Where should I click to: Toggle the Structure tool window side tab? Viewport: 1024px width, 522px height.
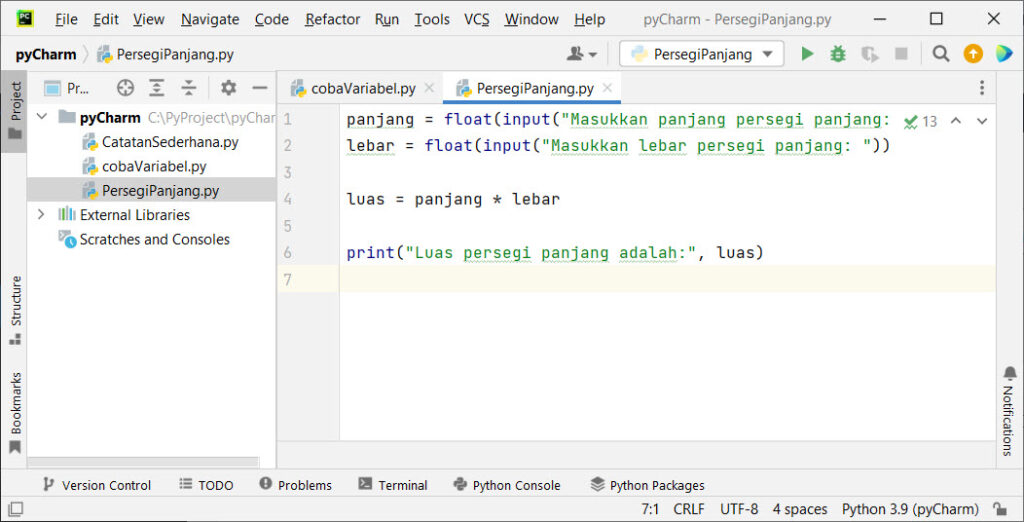click(x=15, y=310)
